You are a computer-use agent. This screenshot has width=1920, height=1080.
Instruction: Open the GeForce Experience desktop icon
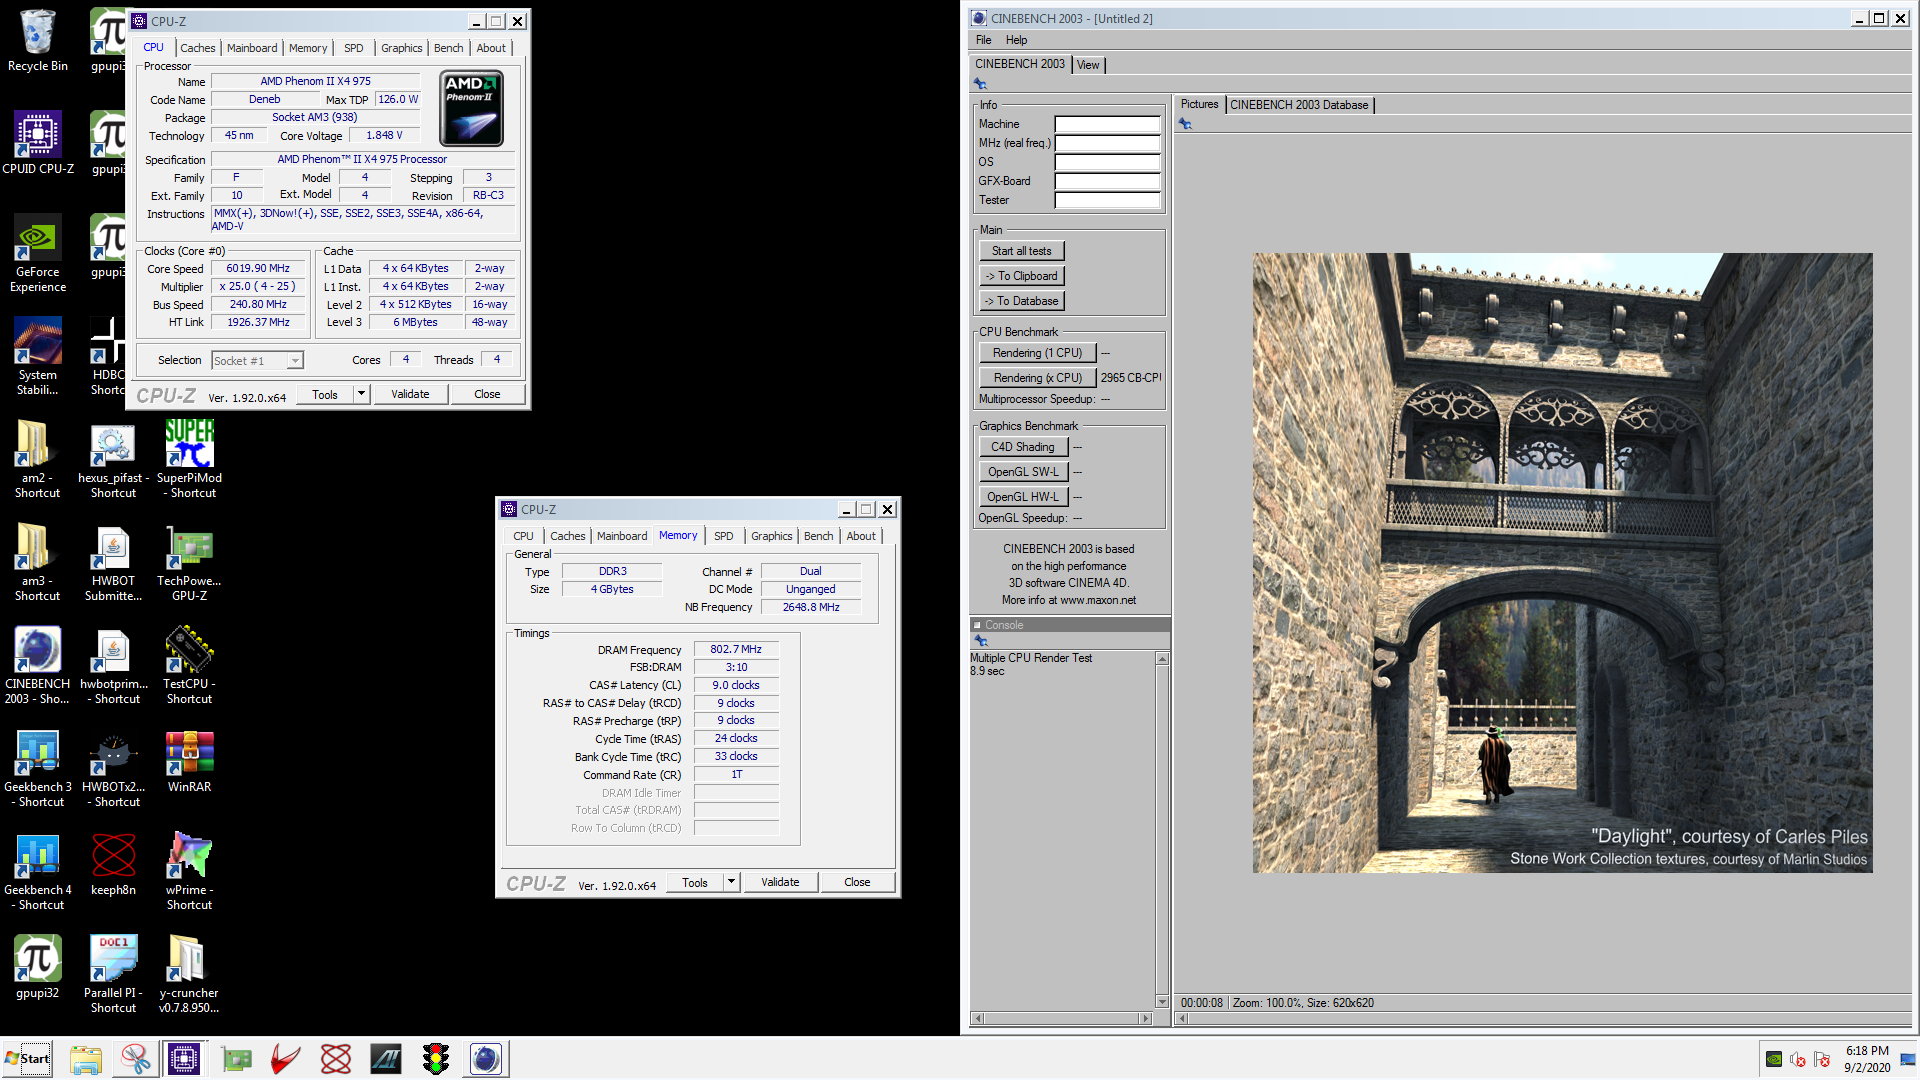pos(37,253)
